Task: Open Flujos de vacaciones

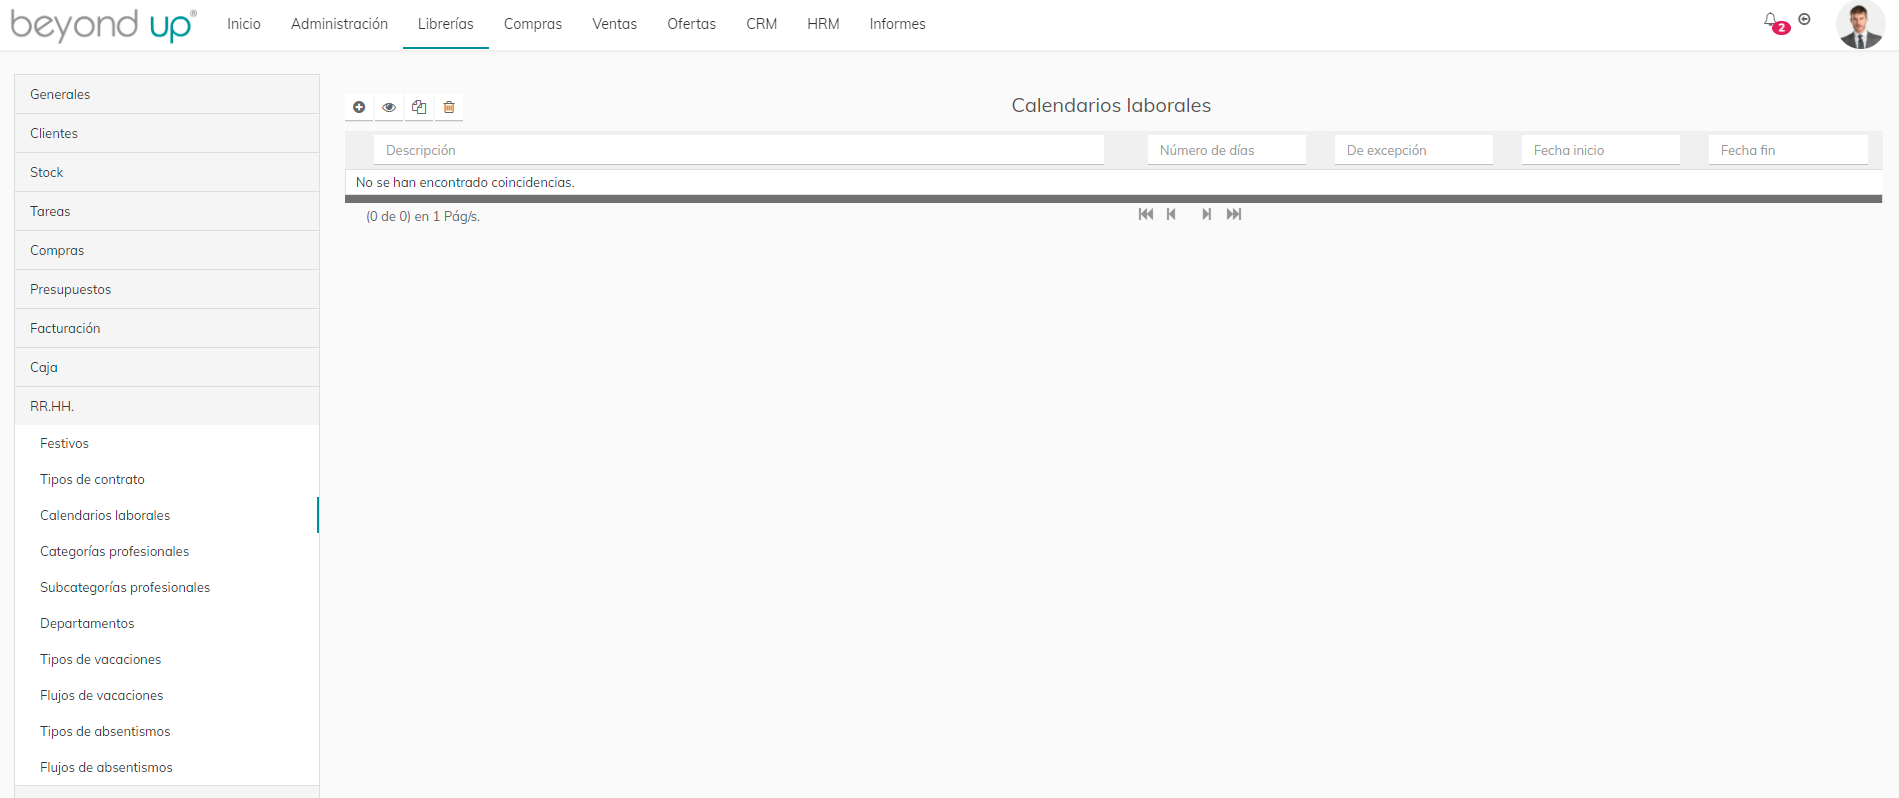Action: (167, 695)
